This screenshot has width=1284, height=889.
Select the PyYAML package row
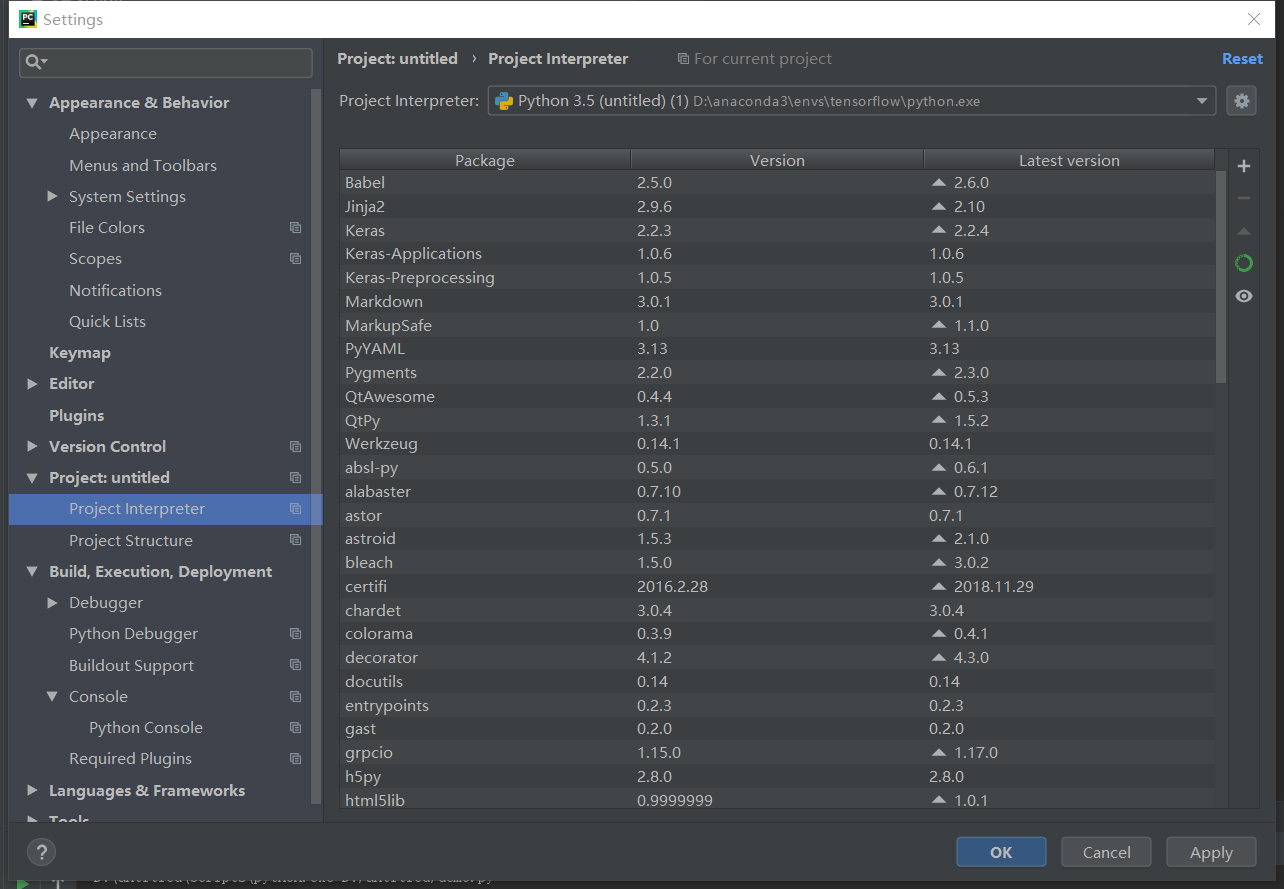777,349
